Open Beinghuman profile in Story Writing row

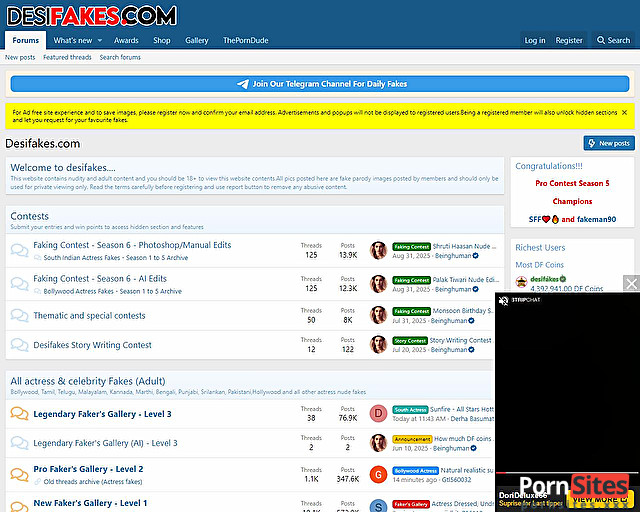click(x=449, y=350)
